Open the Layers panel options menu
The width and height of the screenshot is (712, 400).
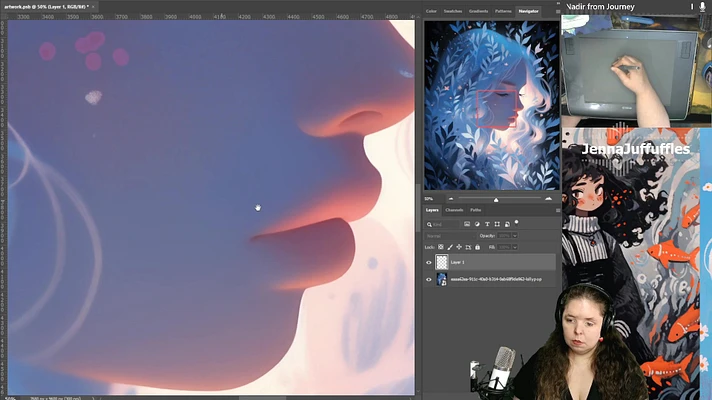point(558,210)
